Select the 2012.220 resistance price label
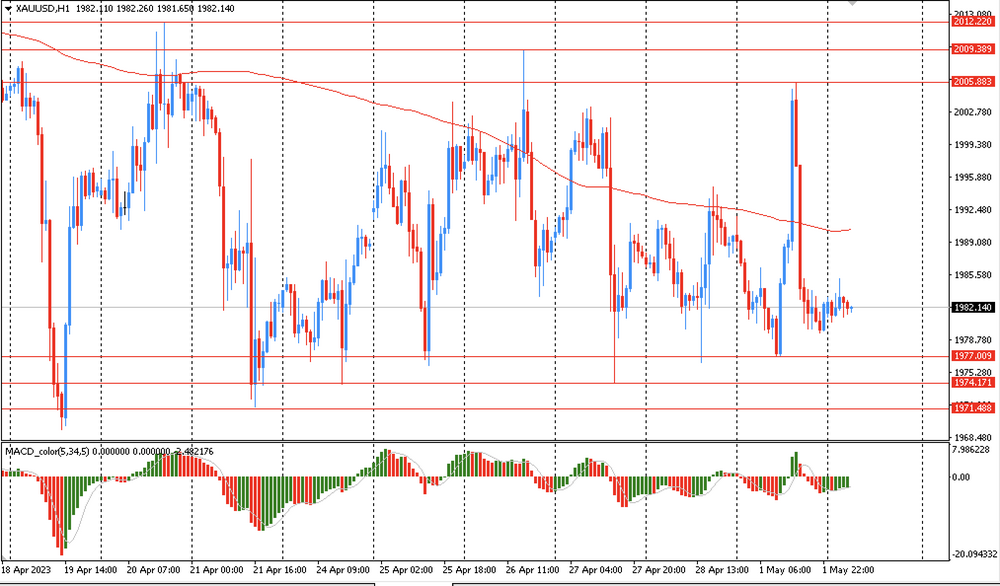This screenshot has height=586, width=1000. 973,22
